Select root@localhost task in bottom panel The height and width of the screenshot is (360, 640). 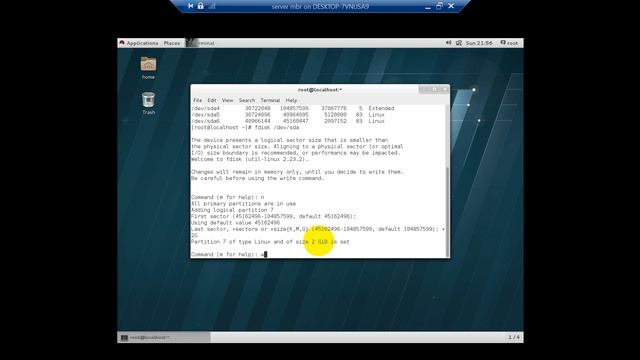(x=164, y=338)
